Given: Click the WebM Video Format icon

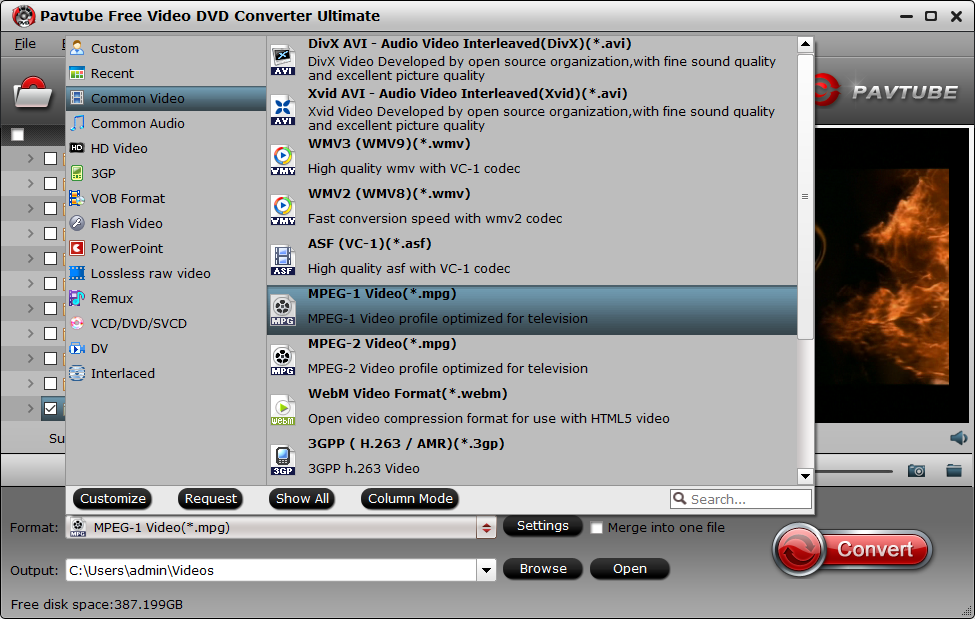Looking at the screenshot, I should 283,409.
